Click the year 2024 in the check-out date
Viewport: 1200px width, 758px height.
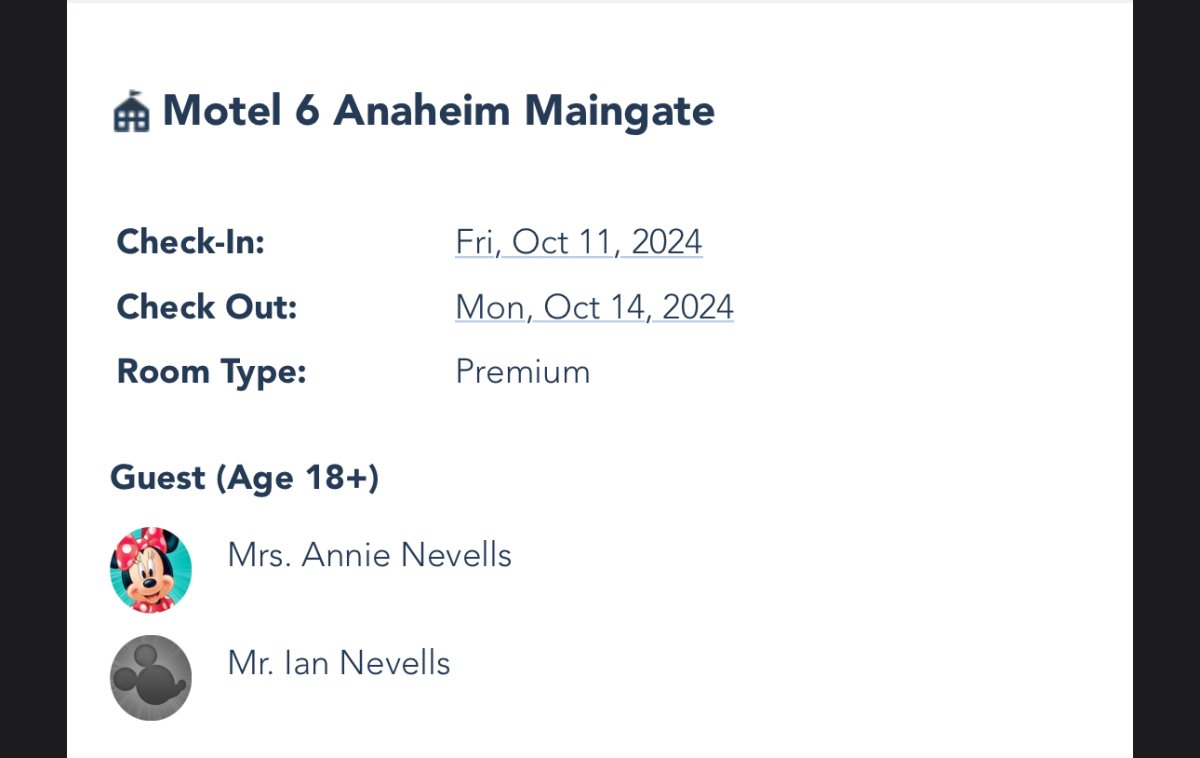(x=698, y=307)
